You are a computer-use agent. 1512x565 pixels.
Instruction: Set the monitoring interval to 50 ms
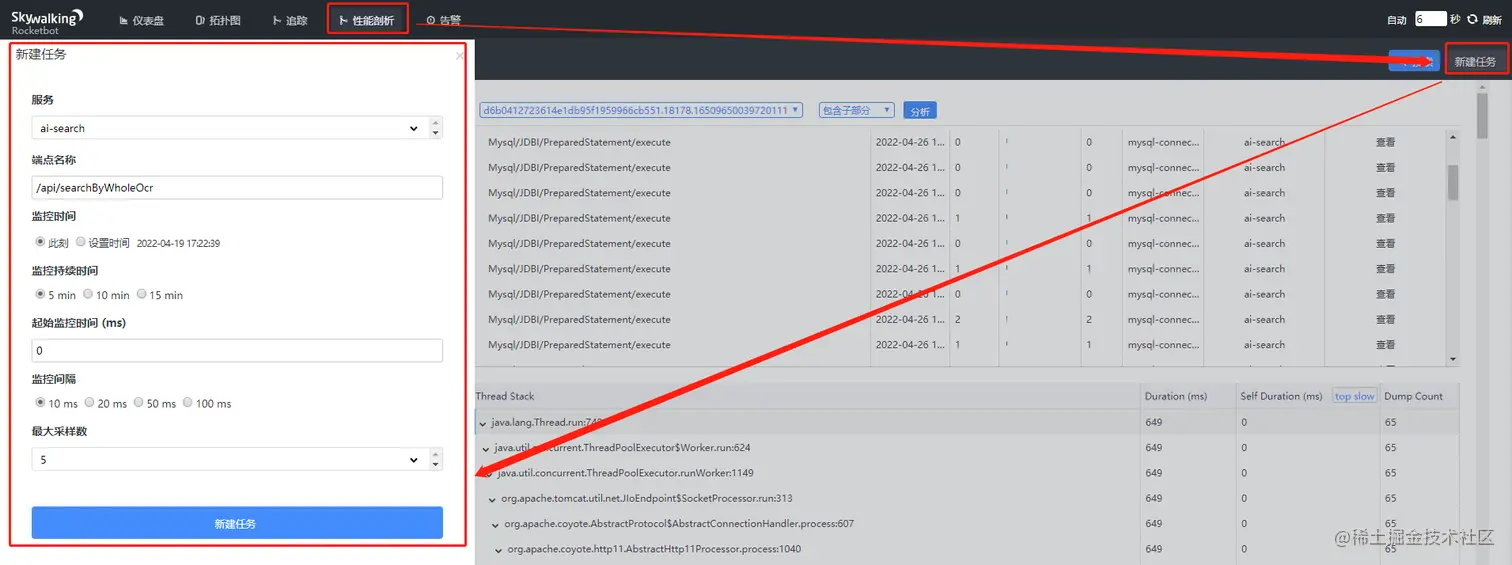(x=138, y=402)
